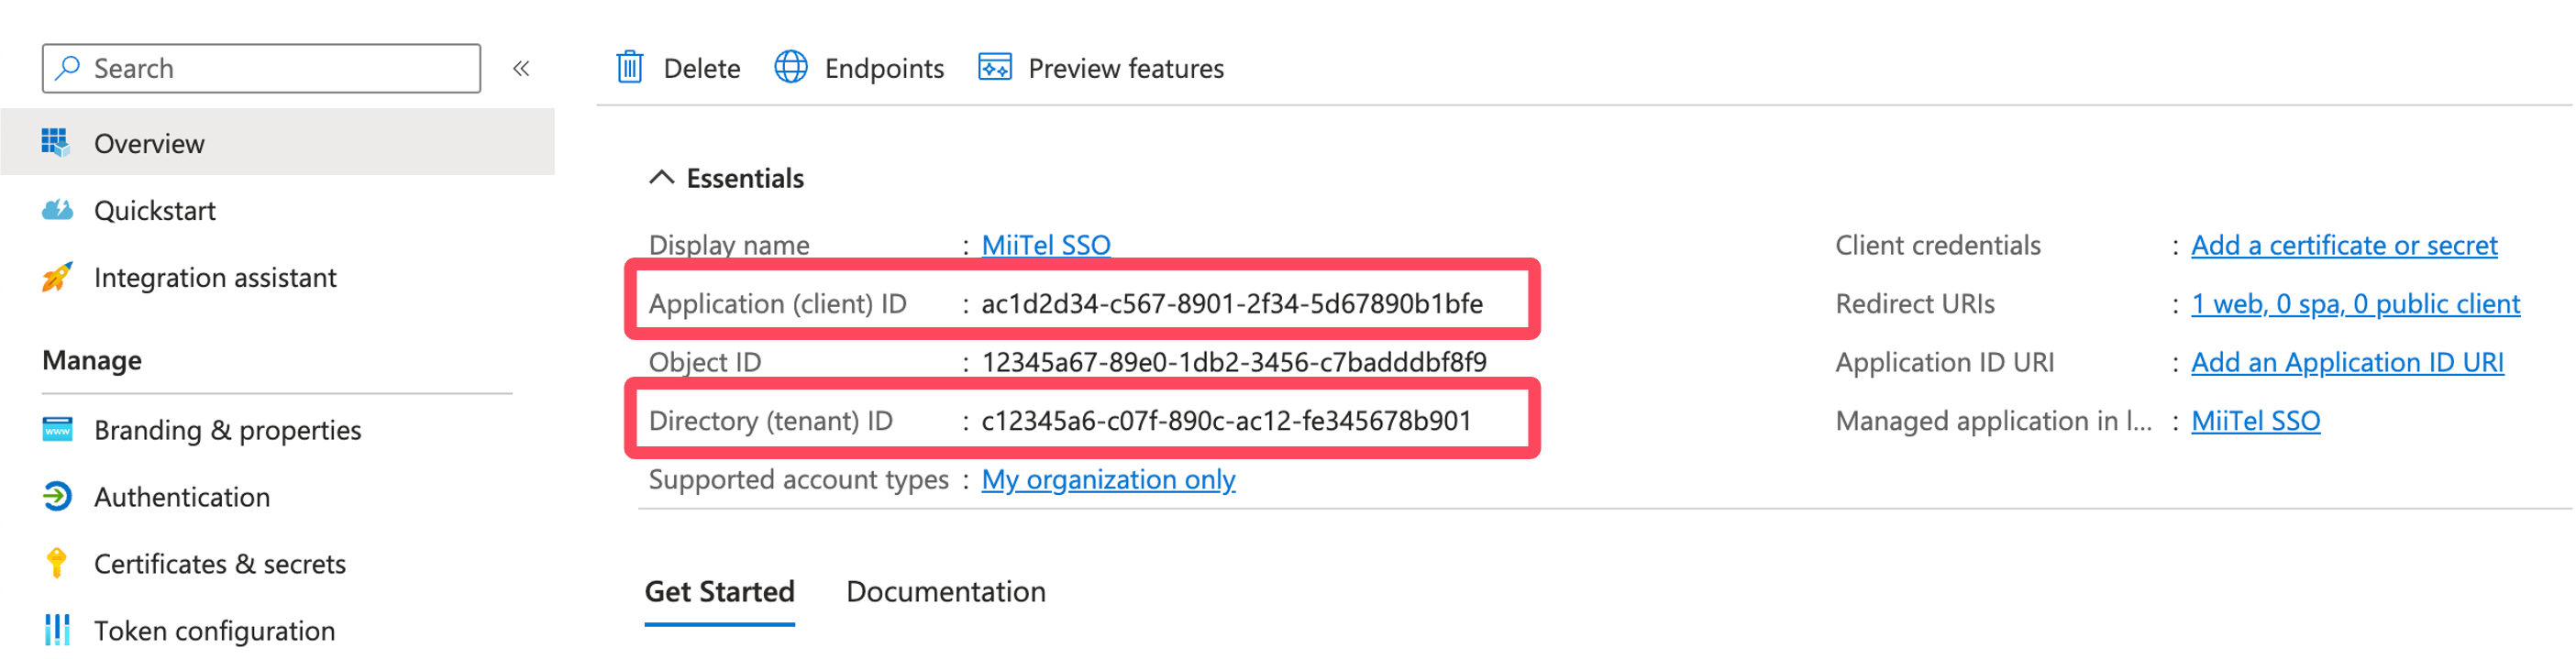The height and width of the screenshot is (659, 2576).
Task: Click the Preview features icon
Action: 994,68
